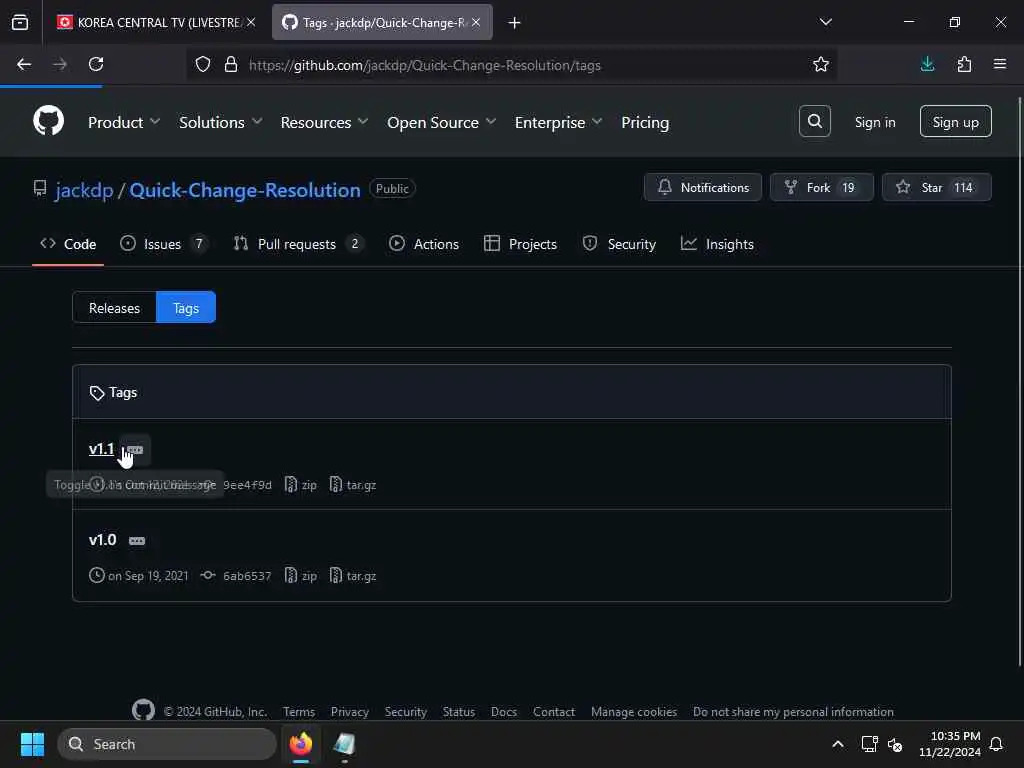Open the v1.1 tag link
The image size is (1024, 768).
pos(101,449)
